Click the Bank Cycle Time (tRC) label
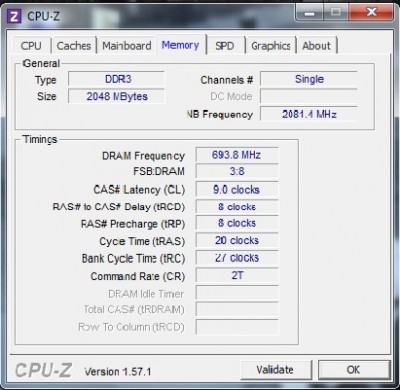Screen dimensions: 400x390 pyautogui.click(x=133, y=259)
